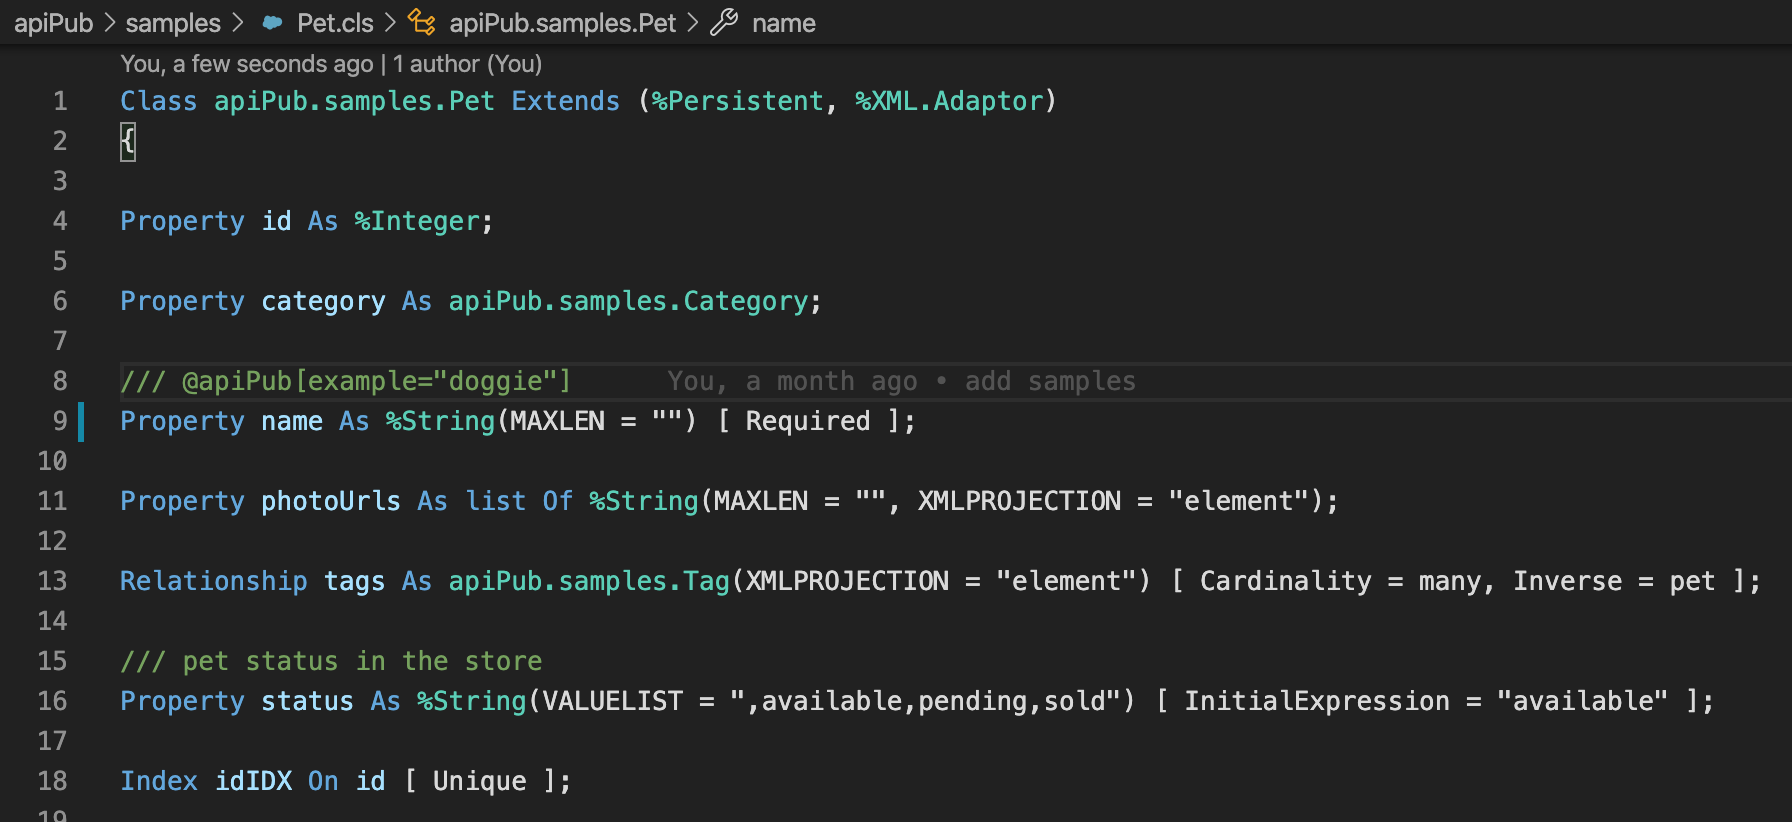Click the wrench property icon before name

(x=724, y=22)
